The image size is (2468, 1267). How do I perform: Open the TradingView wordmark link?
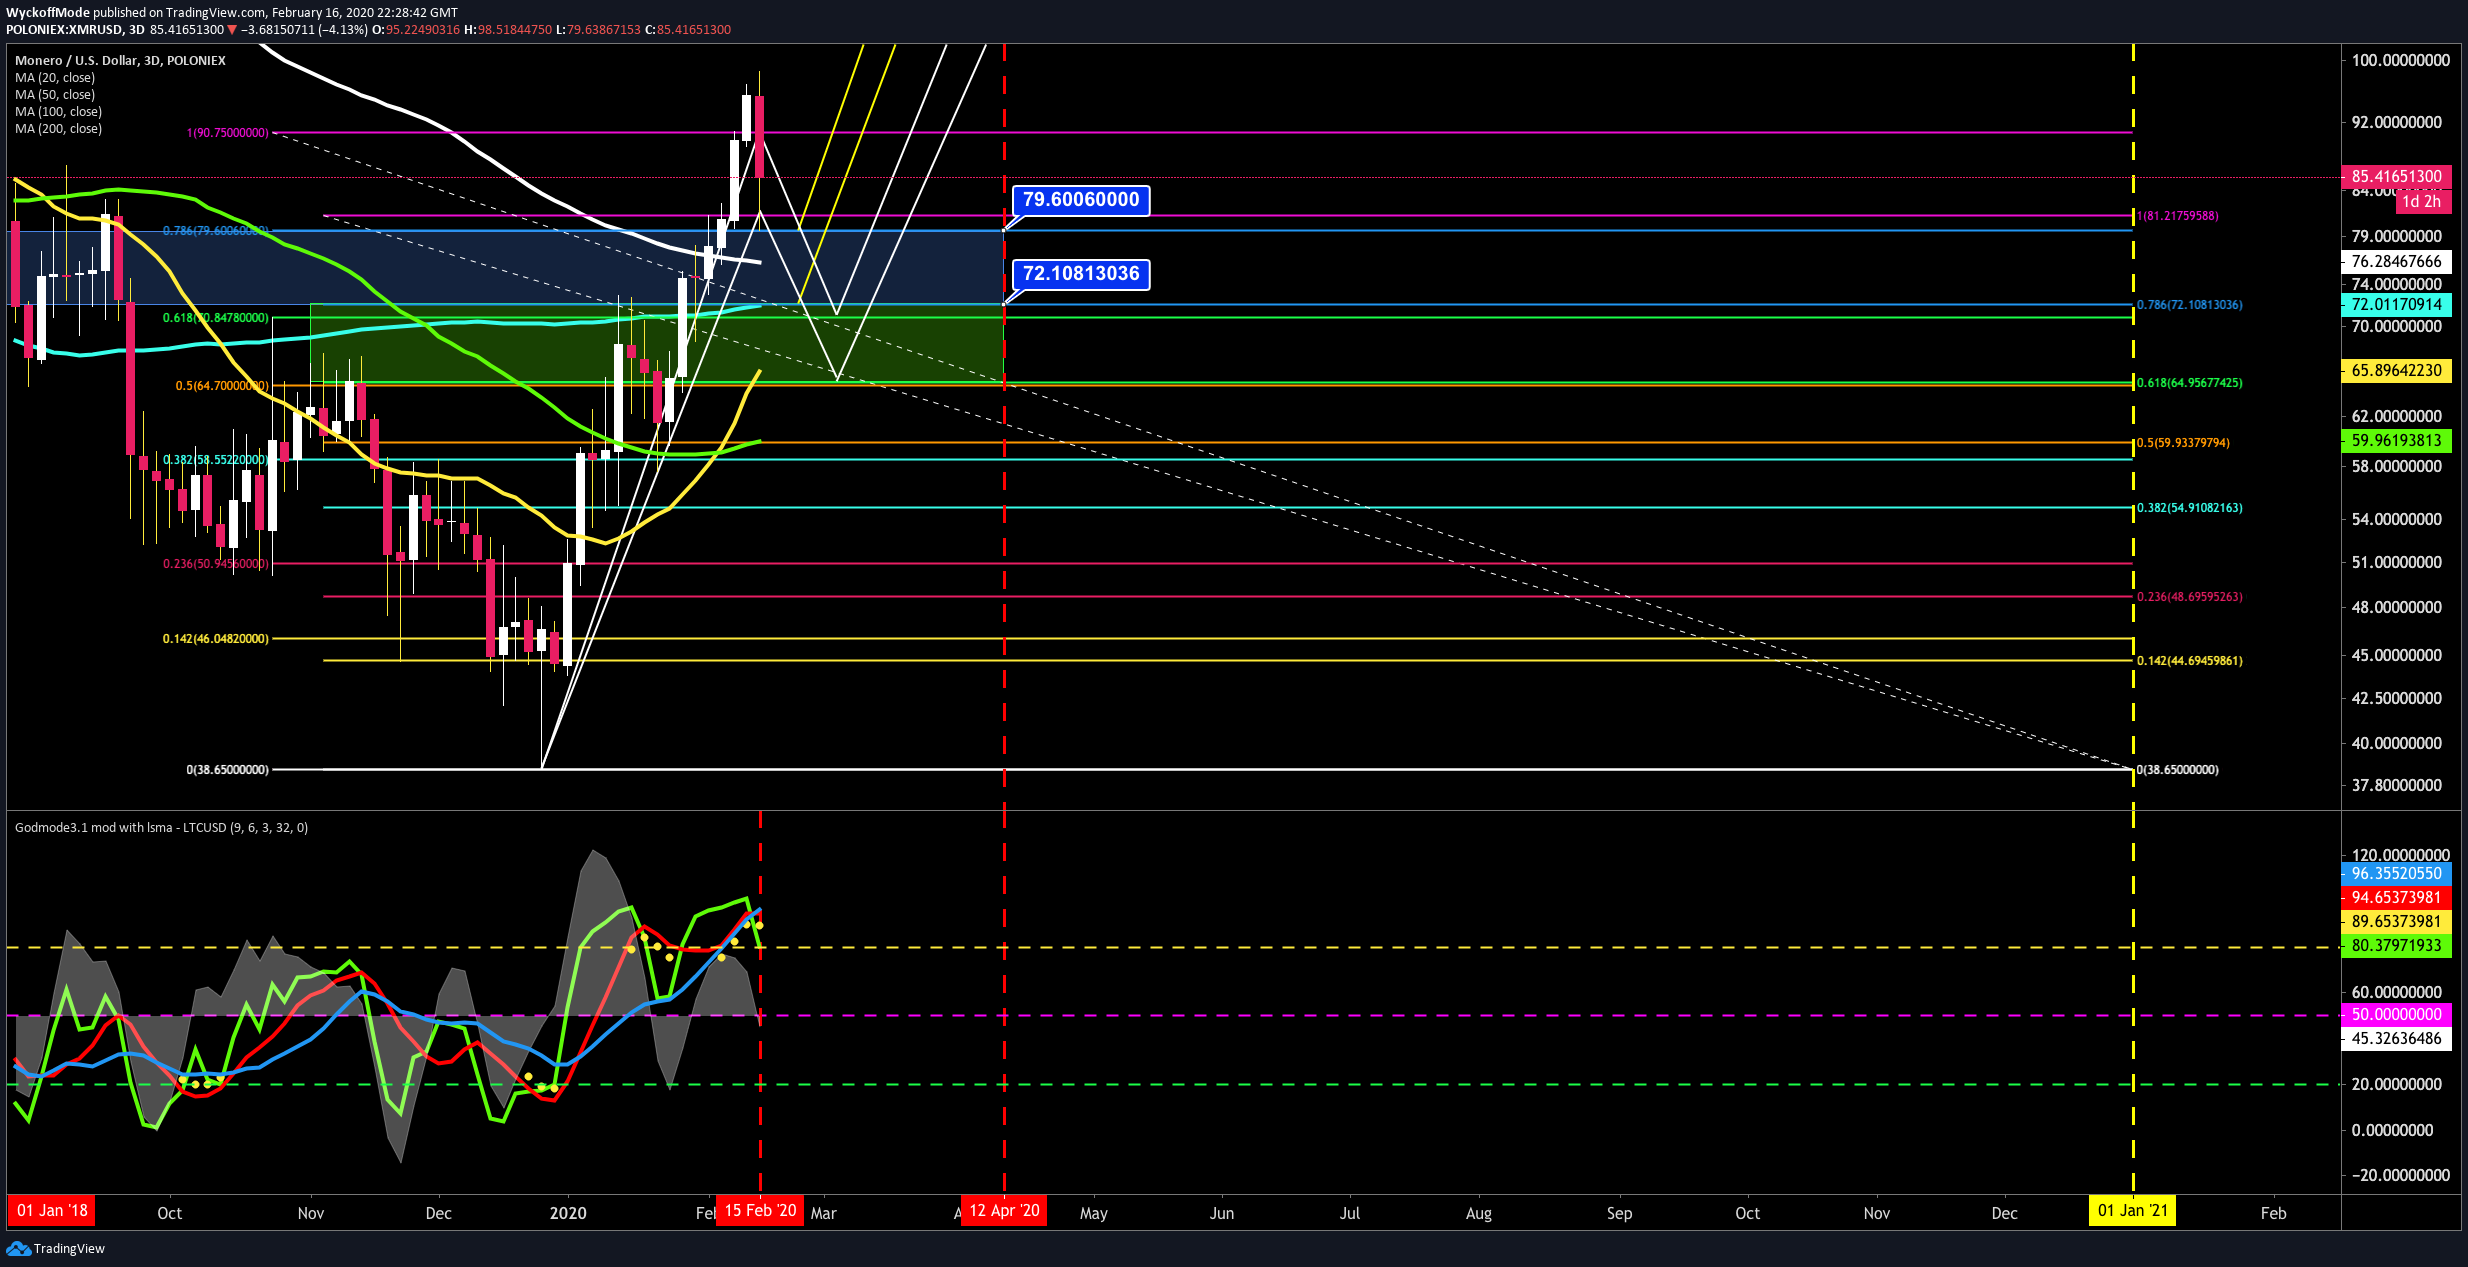[x=69, y=1248]
